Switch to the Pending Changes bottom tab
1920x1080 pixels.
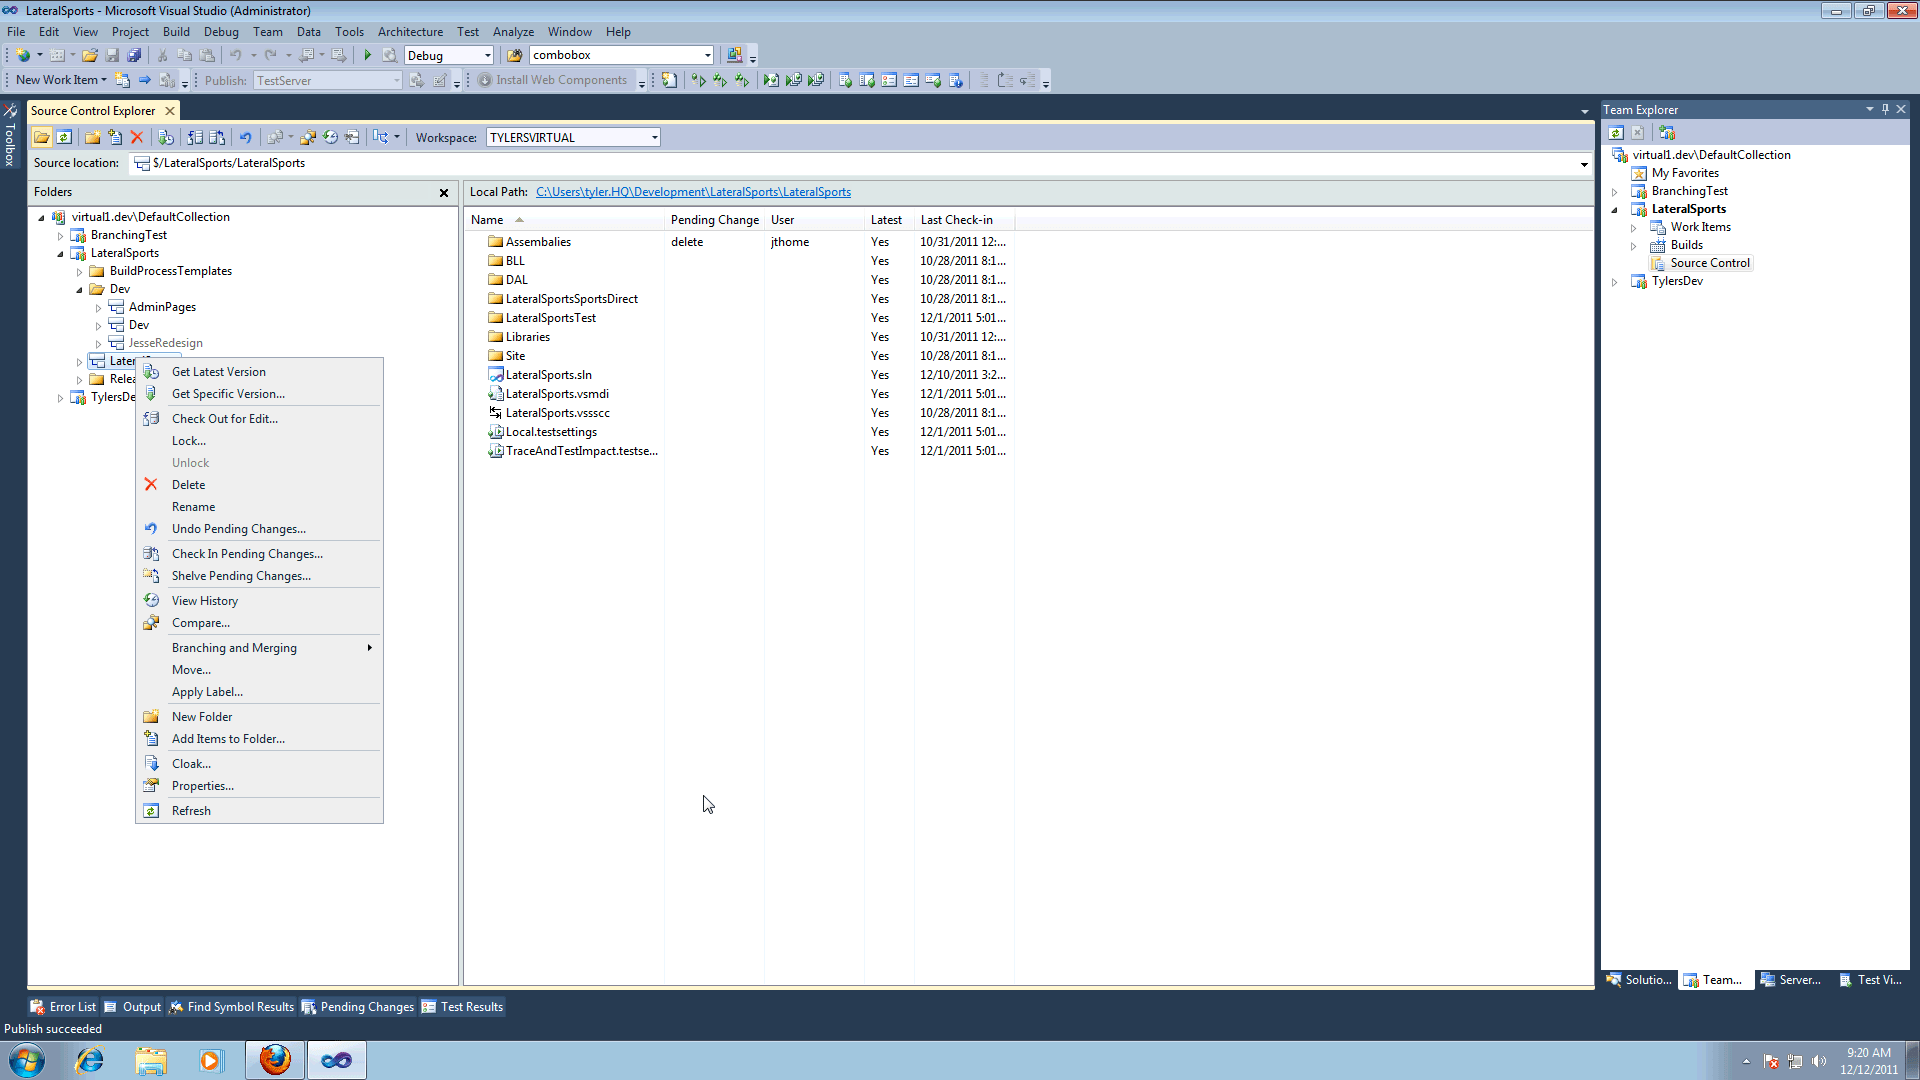(x=358, y=1007)
